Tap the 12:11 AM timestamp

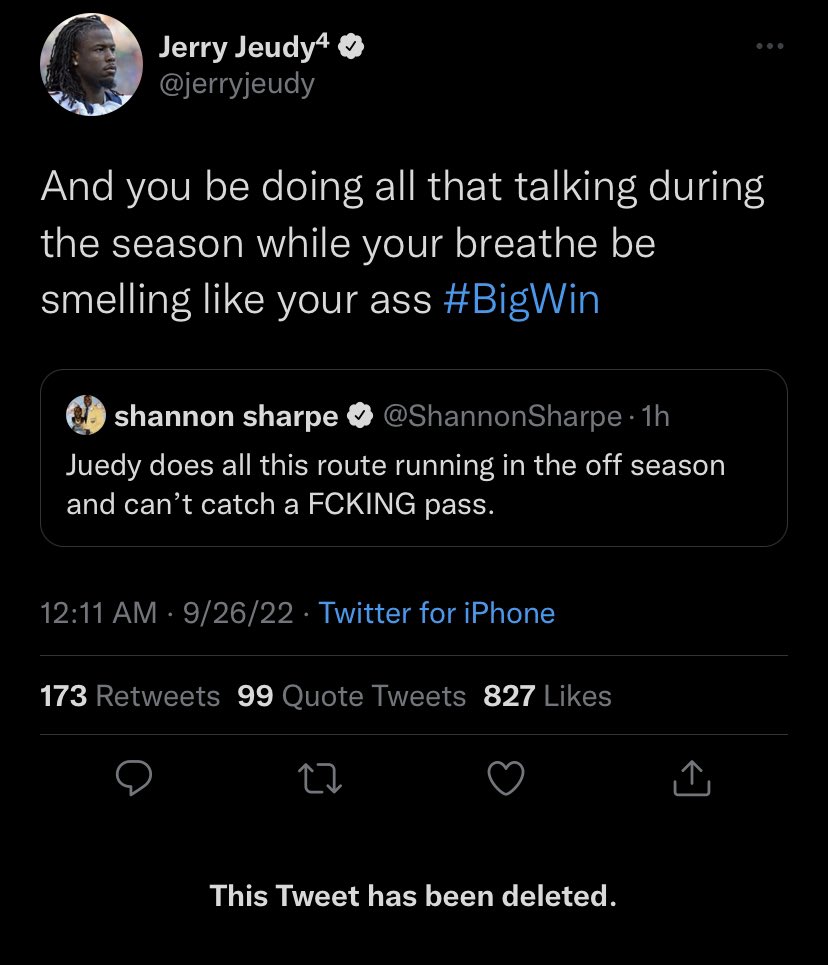tap(98, 612)
